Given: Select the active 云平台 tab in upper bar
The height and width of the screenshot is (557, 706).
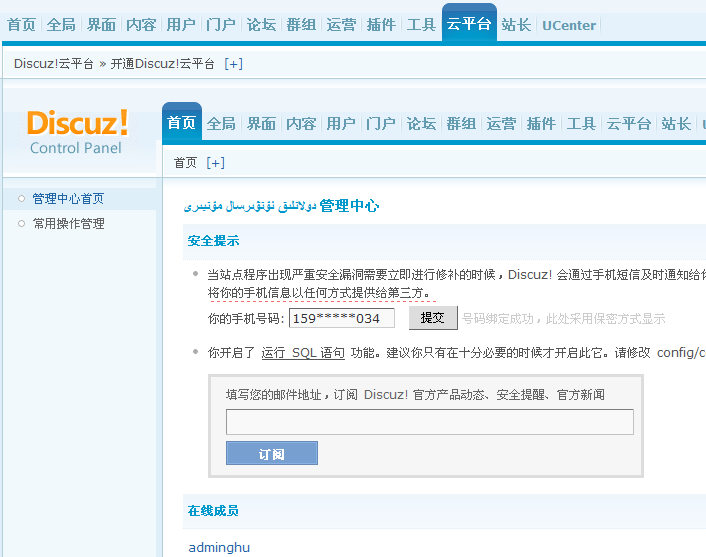Looking at the screenshot, I should point(469,23).
